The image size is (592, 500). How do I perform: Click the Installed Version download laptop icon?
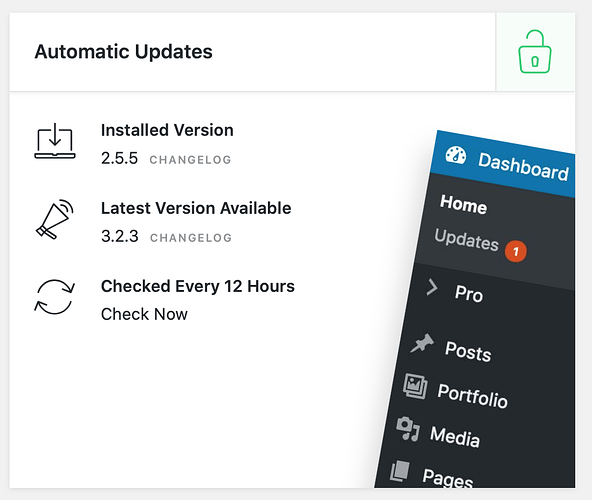point(55,141)
